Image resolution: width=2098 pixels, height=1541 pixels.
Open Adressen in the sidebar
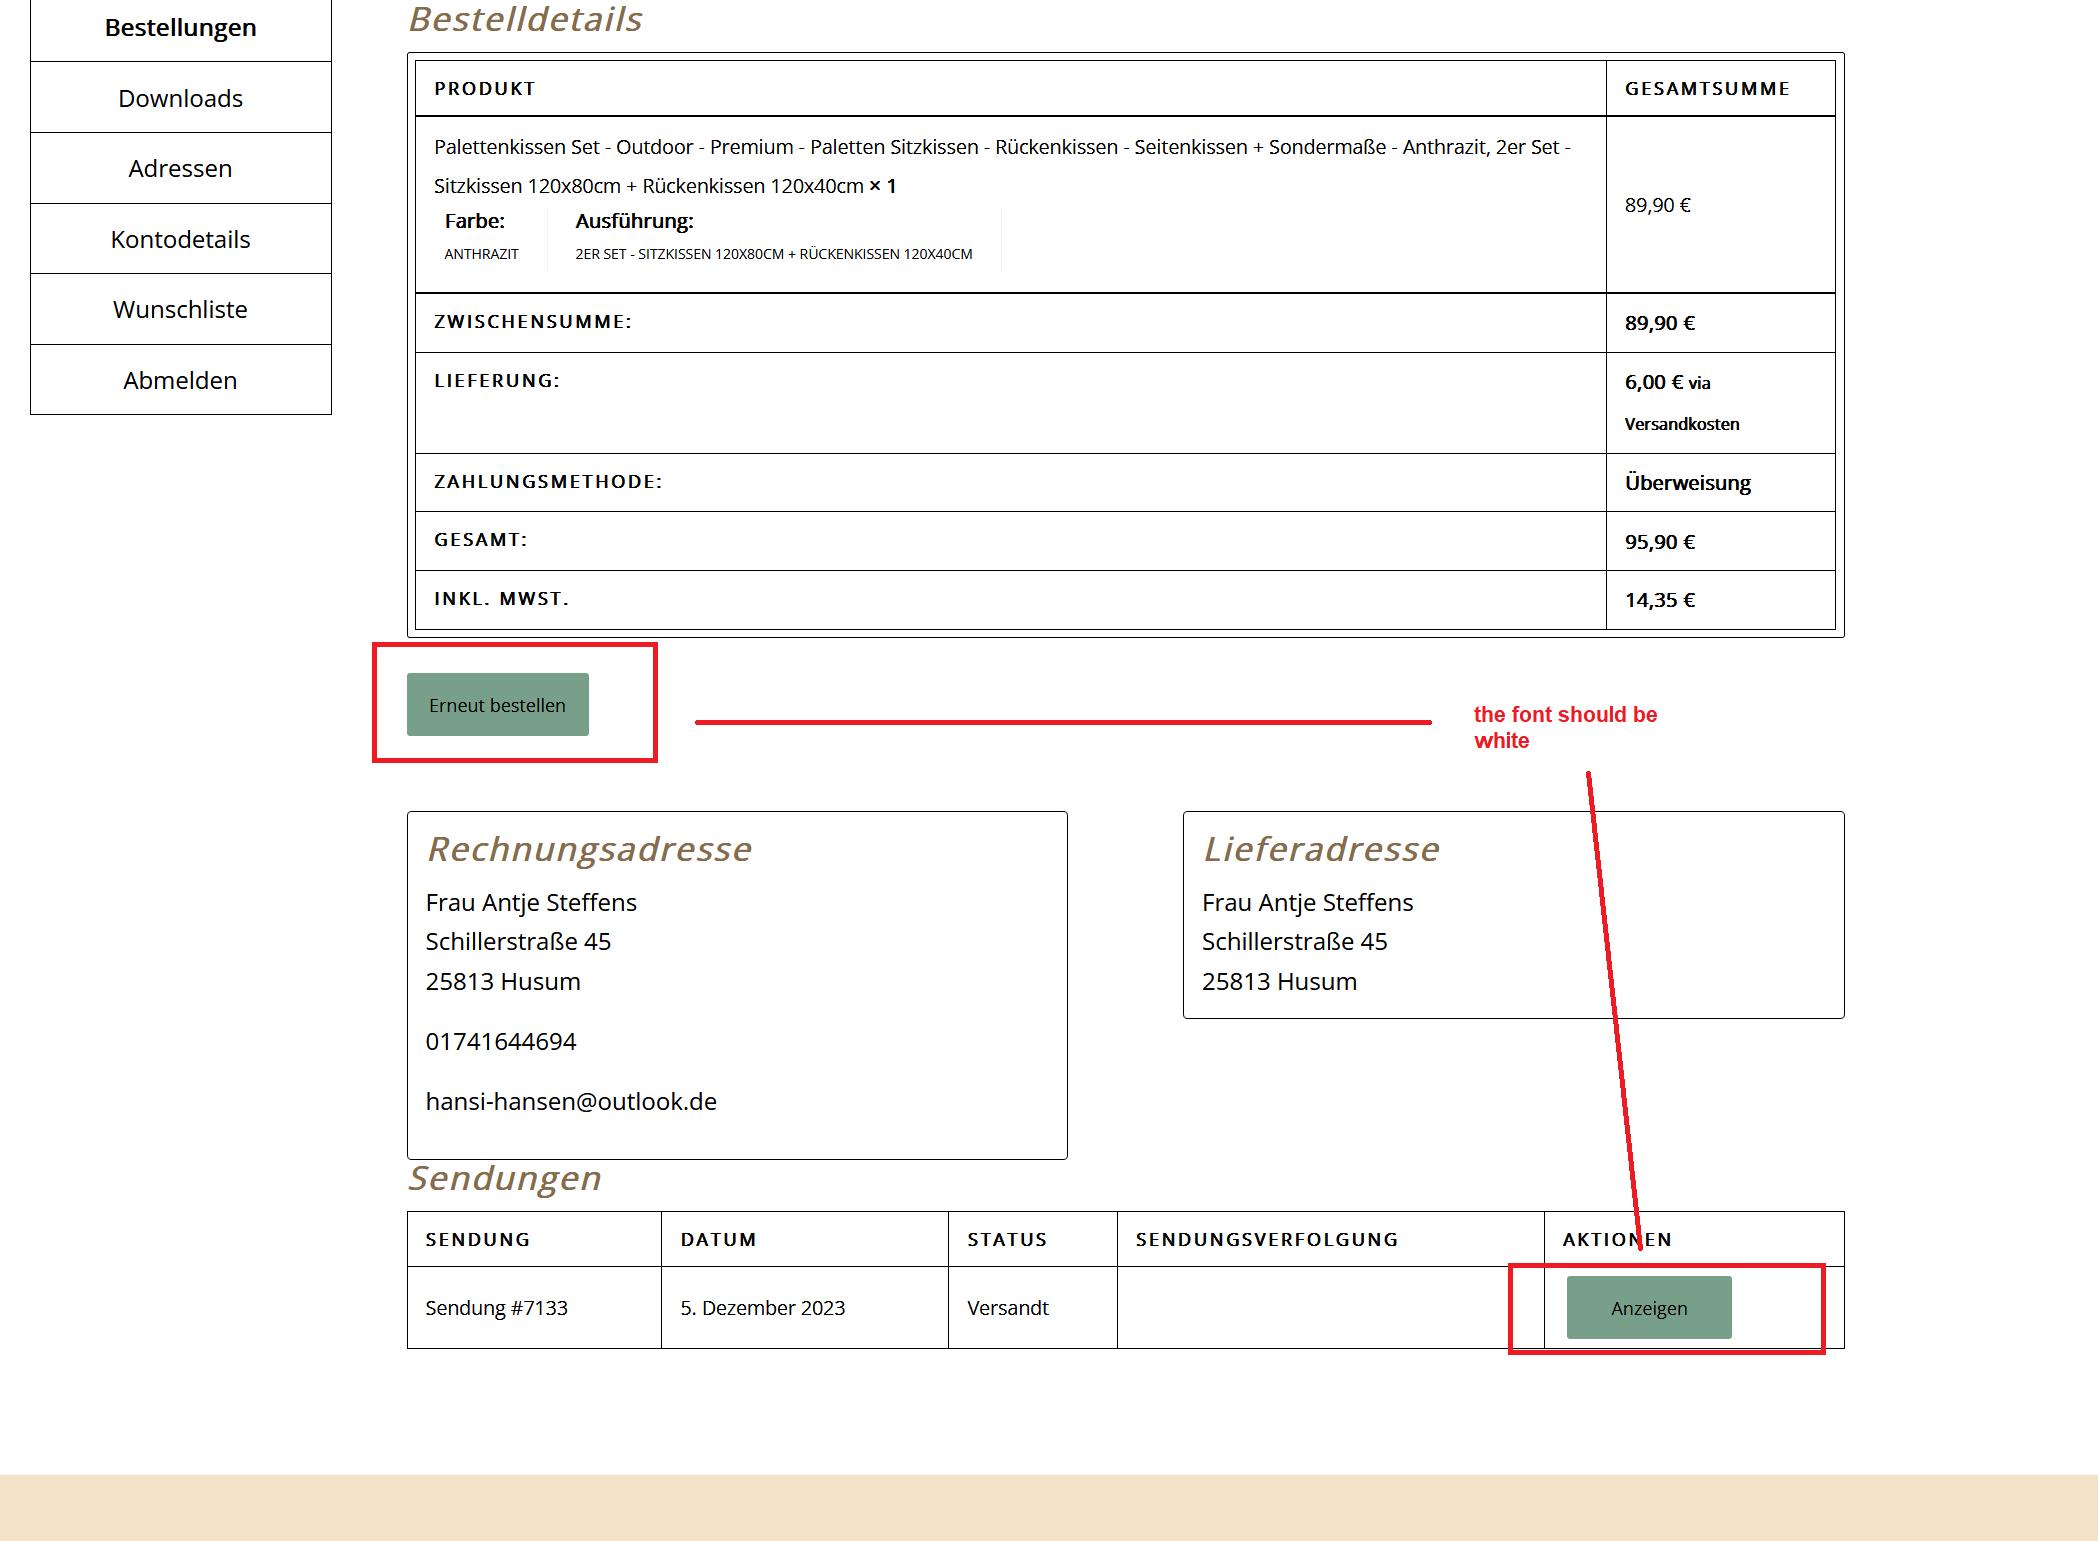click(x=181, y=169)
